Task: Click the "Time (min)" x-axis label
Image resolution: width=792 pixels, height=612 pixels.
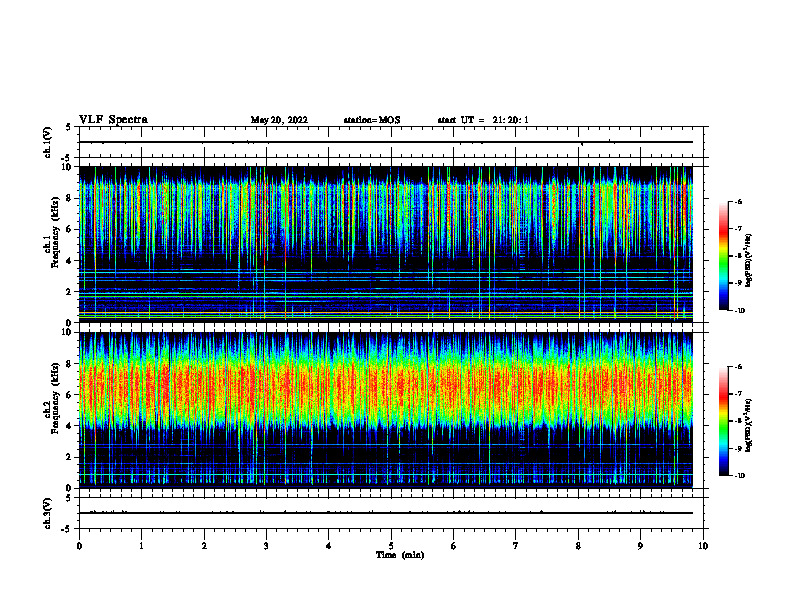Action: pyautogui.click(x=400, y=555)
